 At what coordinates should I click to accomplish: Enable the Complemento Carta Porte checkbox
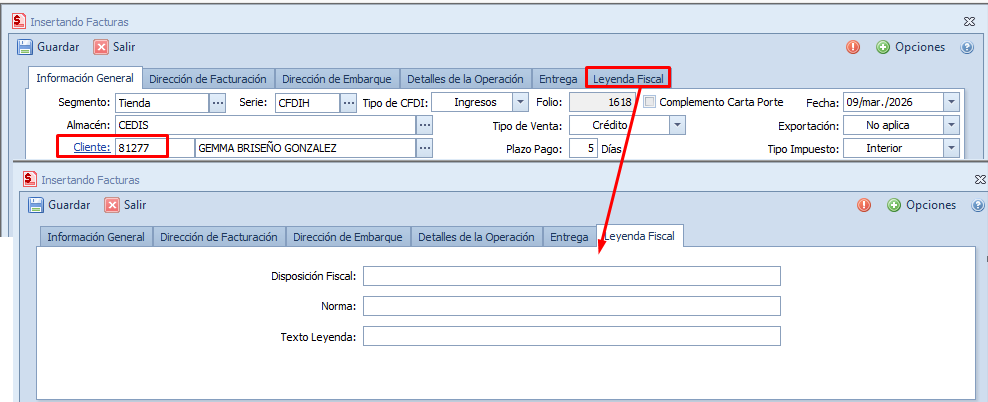pyautogui.click(x=650, y=102)
